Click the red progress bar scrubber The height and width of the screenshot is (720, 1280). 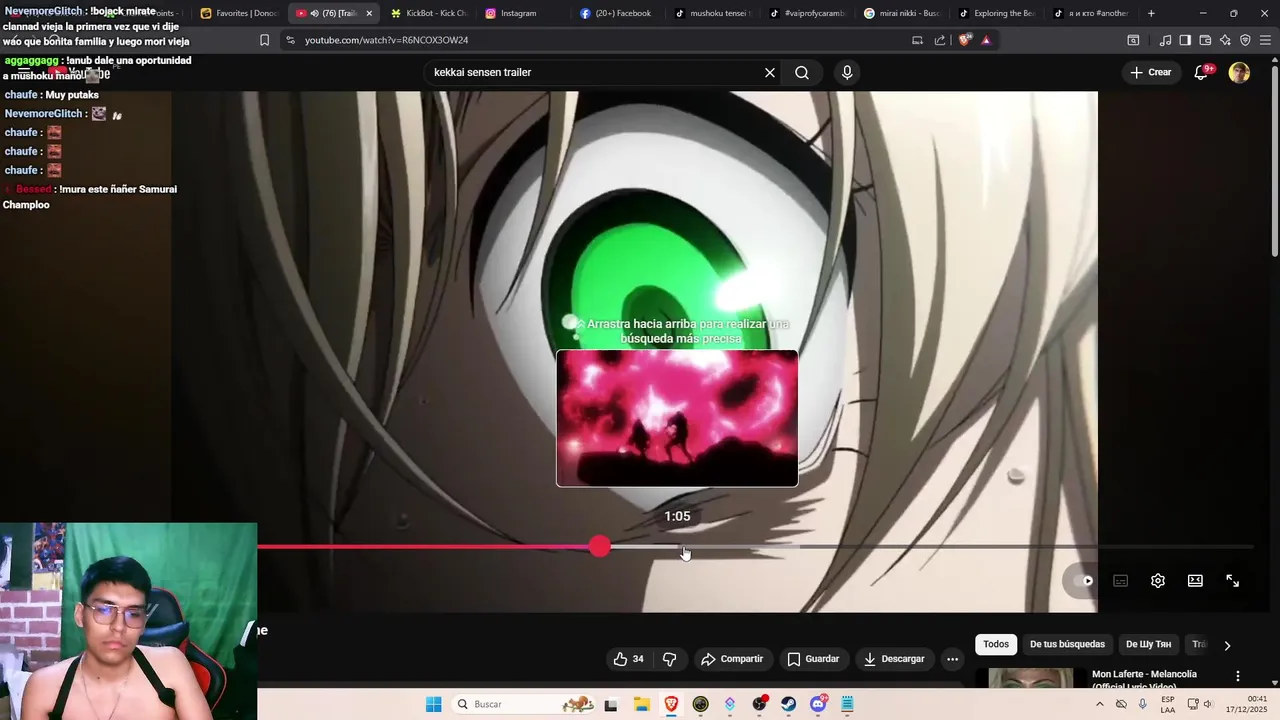point(599,546)
